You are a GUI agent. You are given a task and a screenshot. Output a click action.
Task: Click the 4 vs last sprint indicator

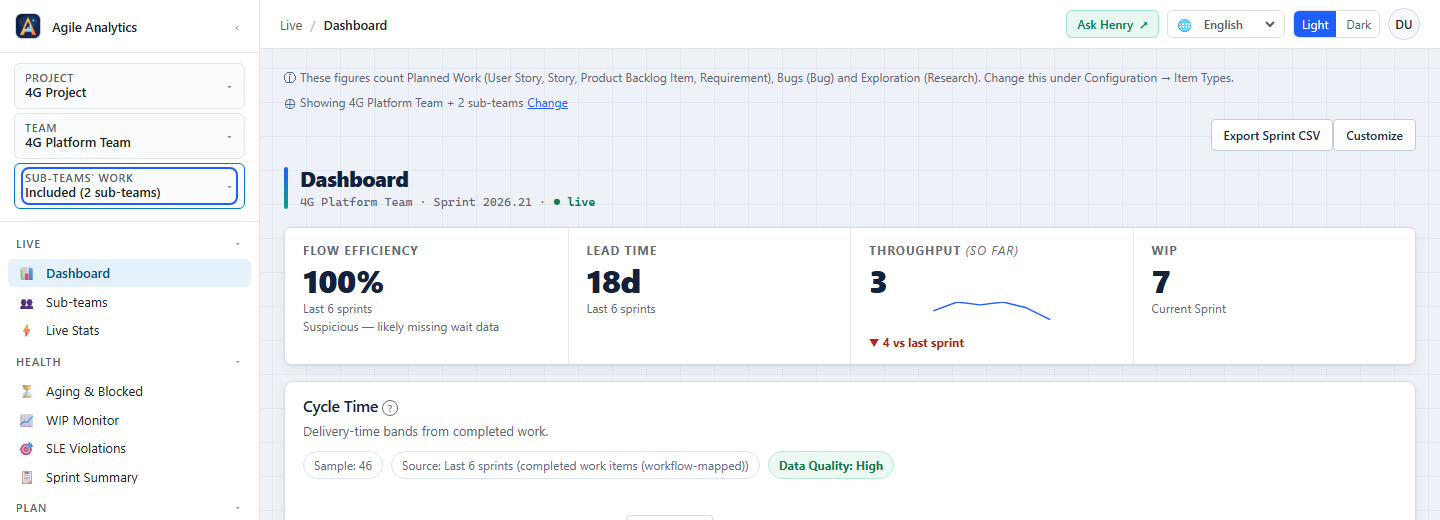916,343
